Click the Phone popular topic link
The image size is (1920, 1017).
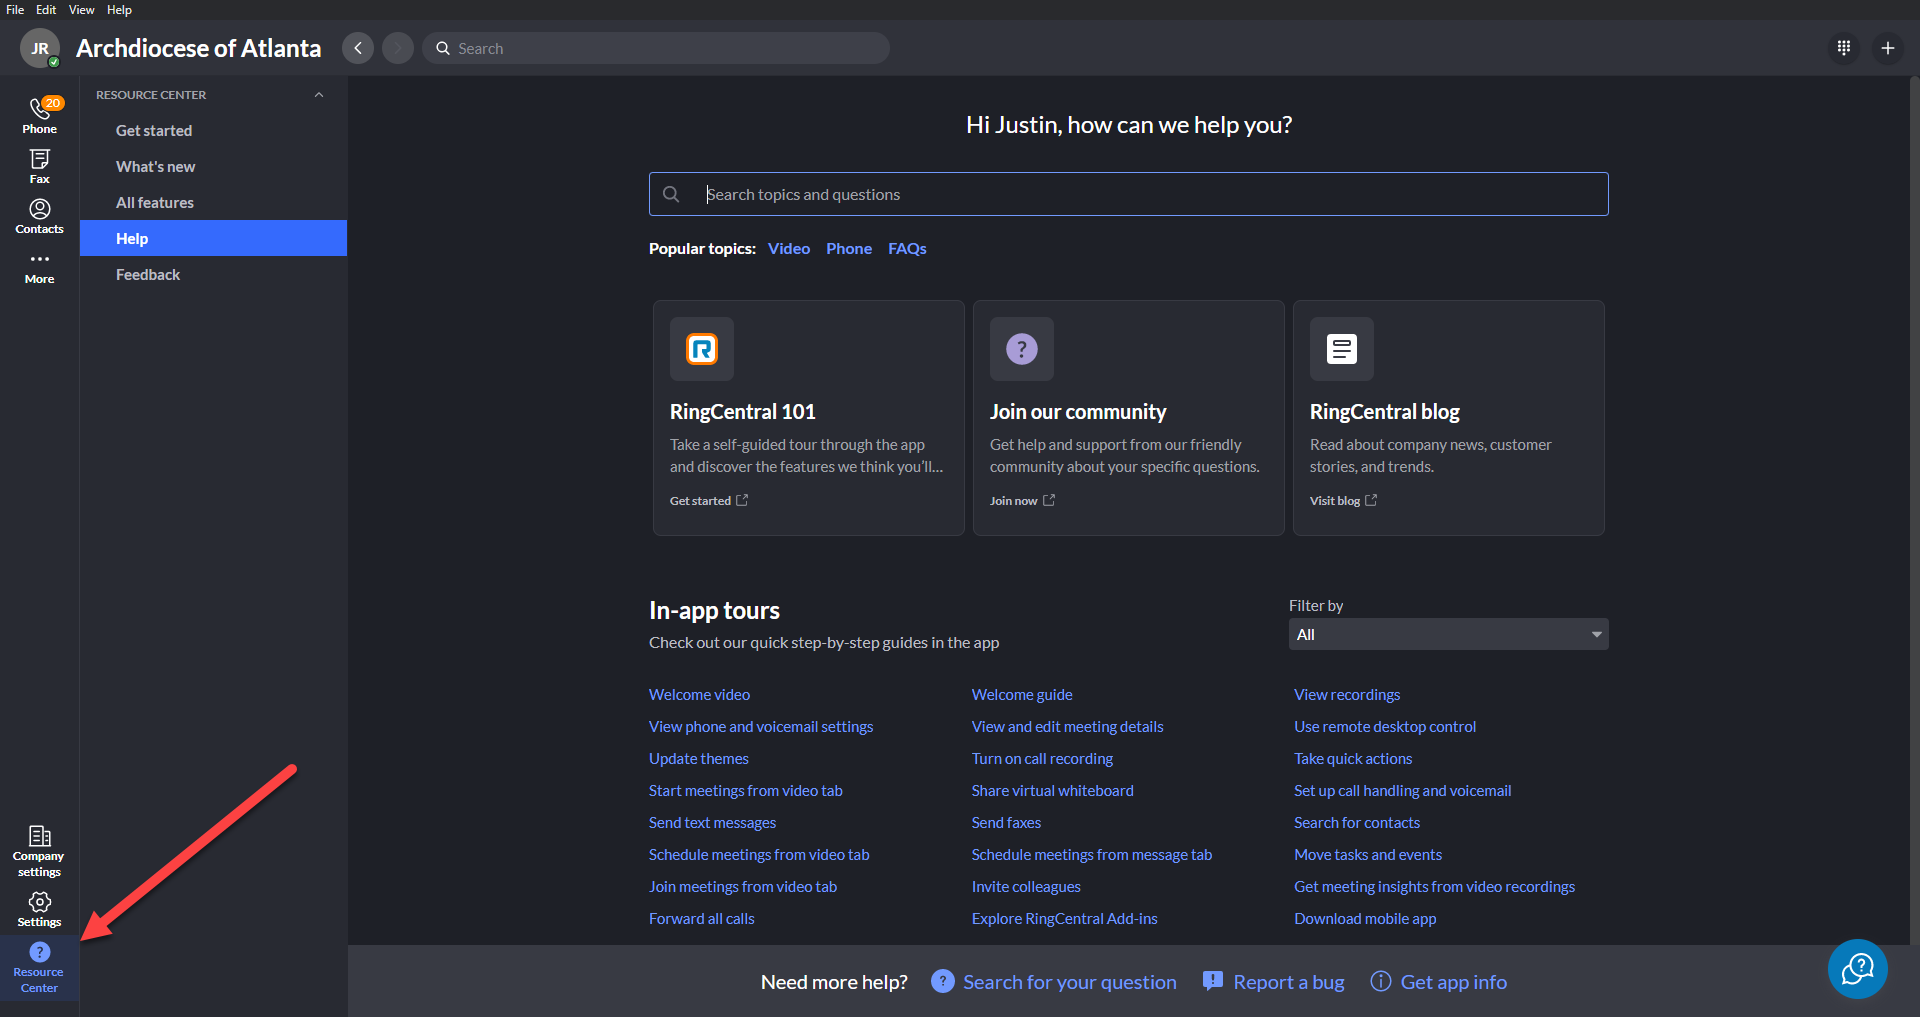click(x=849, y=248)
